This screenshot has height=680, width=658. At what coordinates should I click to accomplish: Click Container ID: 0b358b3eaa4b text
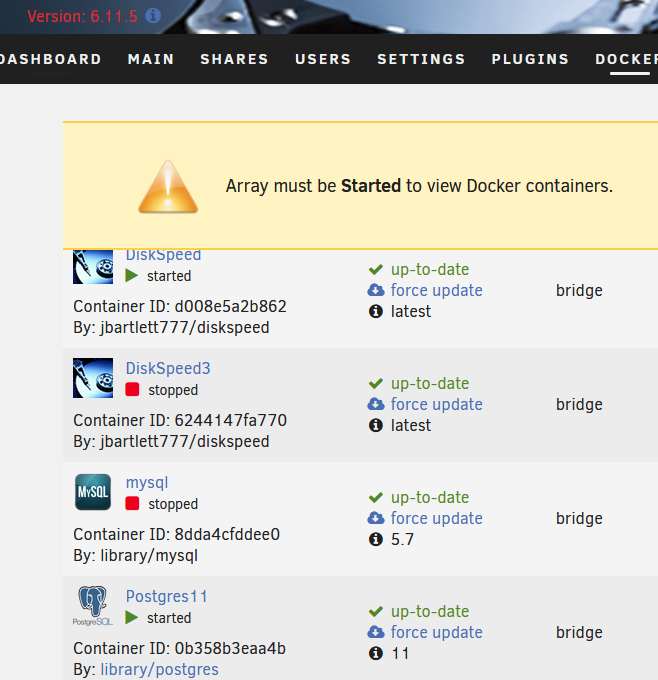tap(179, 648)
